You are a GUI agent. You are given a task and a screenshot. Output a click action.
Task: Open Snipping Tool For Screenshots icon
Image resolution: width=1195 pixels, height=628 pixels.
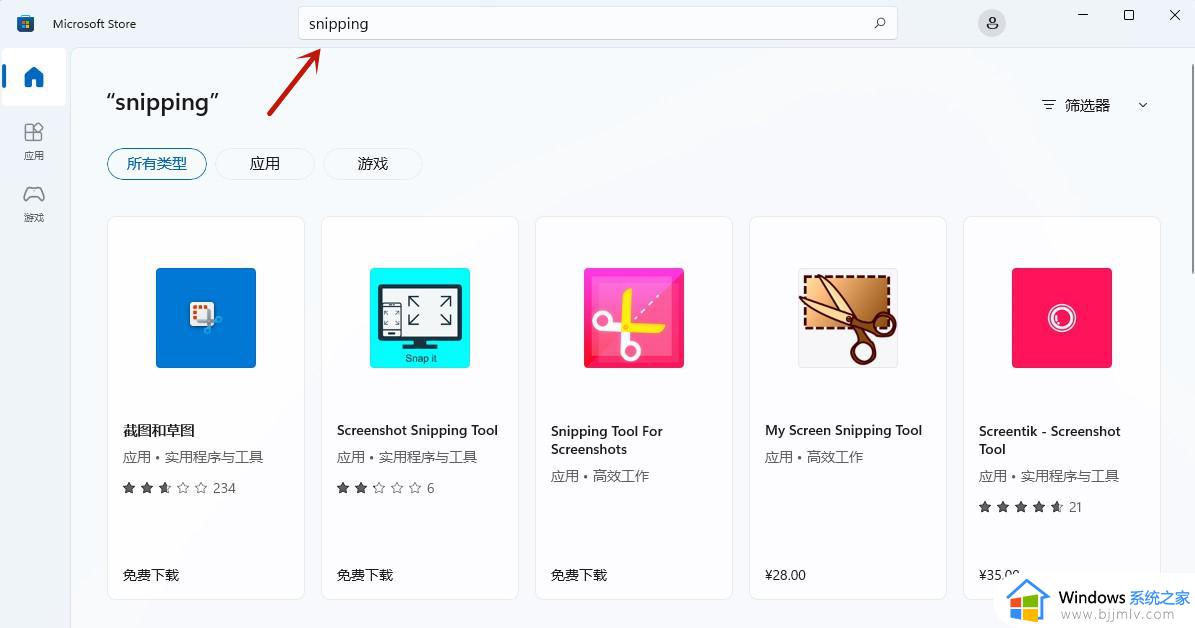pyautogui.click(x=634, y=318)
